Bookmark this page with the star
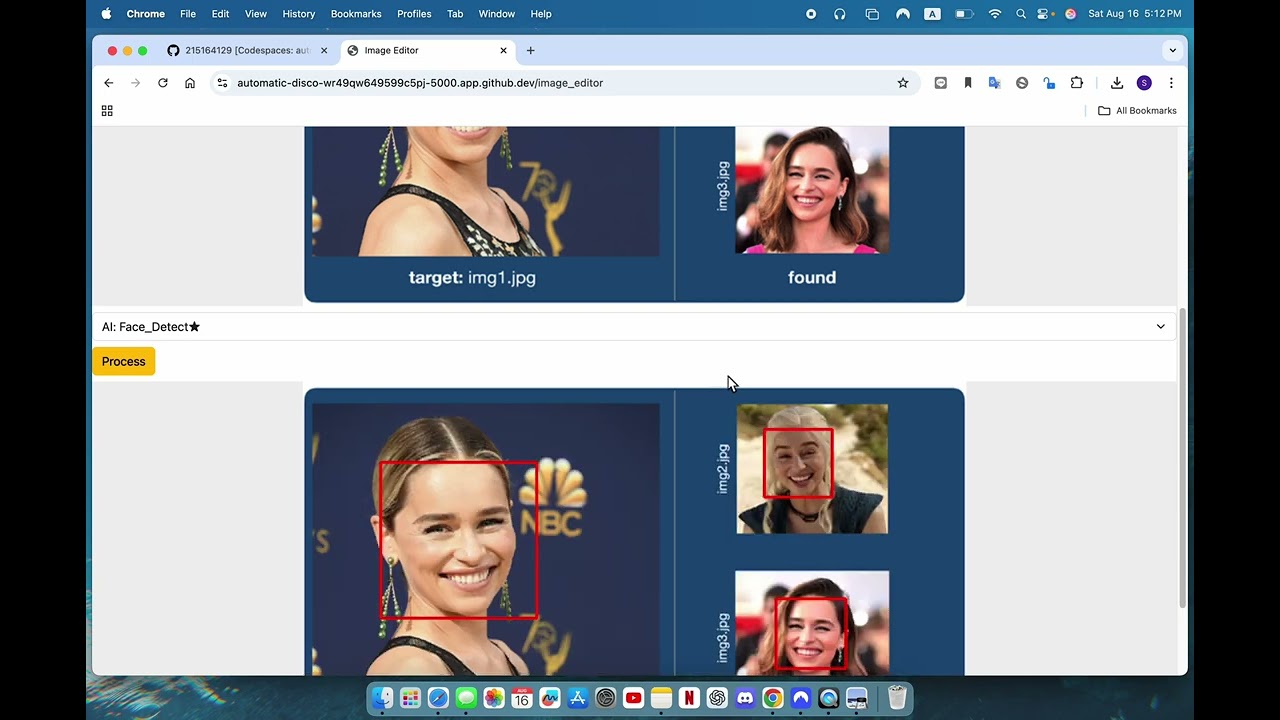The width and height of the screenshot is (1280, 720). pos(903,83)
